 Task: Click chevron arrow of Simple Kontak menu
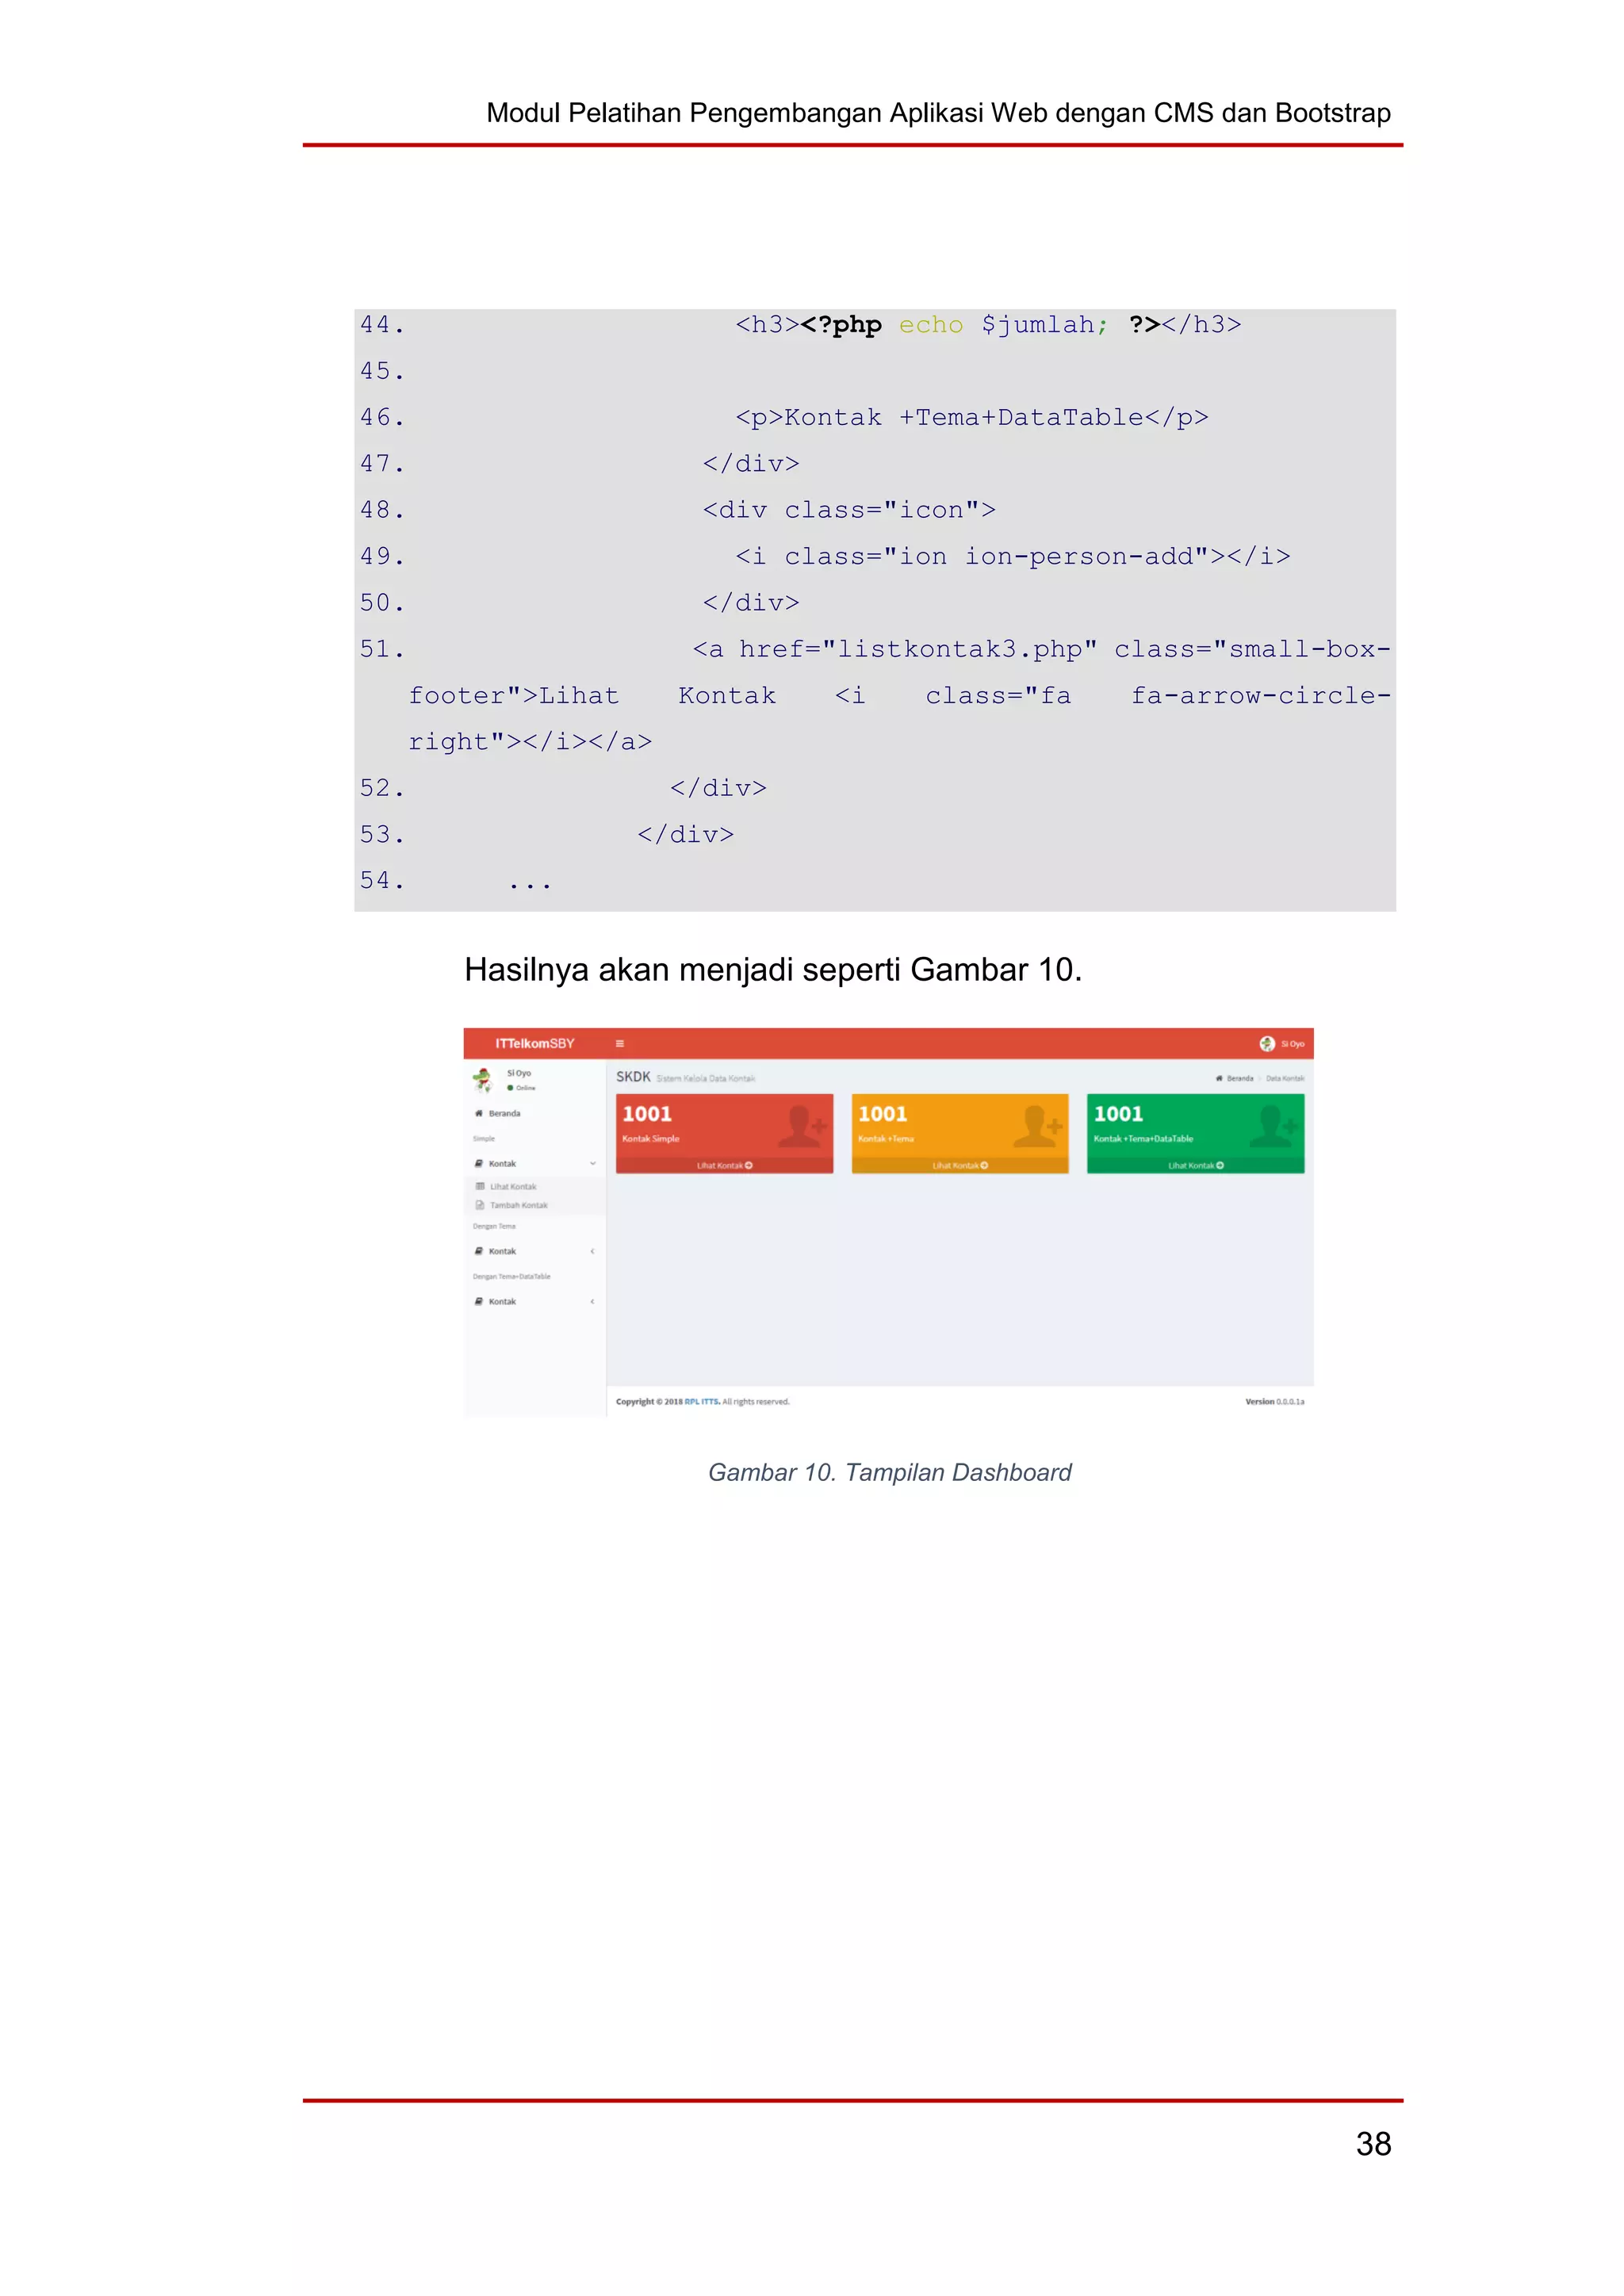(593, 1163)
